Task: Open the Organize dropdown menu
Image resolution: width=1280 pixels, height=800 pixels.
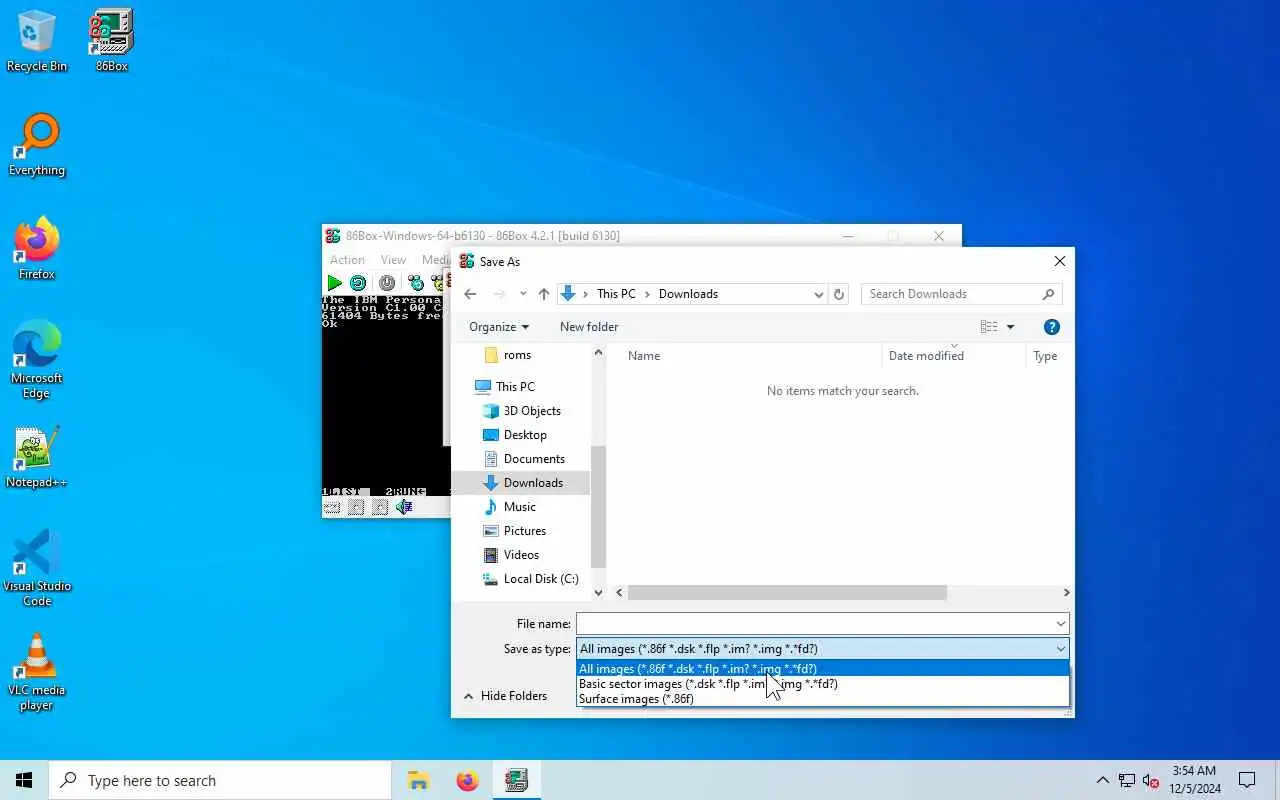Action: (499, 327)
